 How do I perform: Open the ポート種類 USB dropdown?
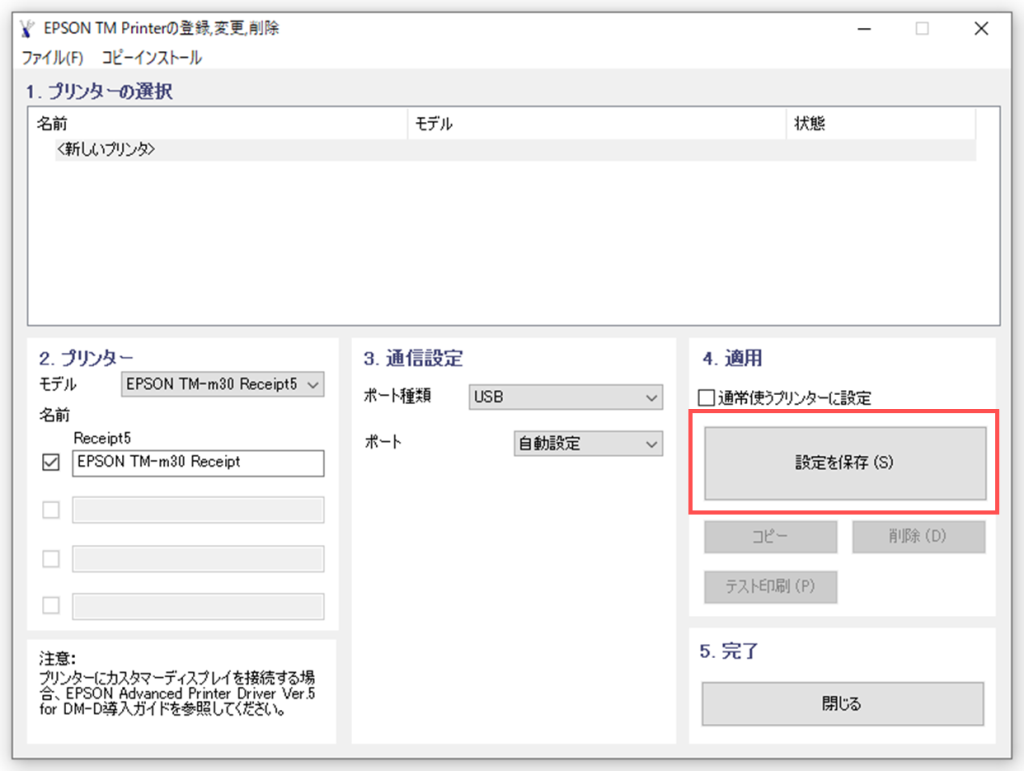[x=566, y=397]
